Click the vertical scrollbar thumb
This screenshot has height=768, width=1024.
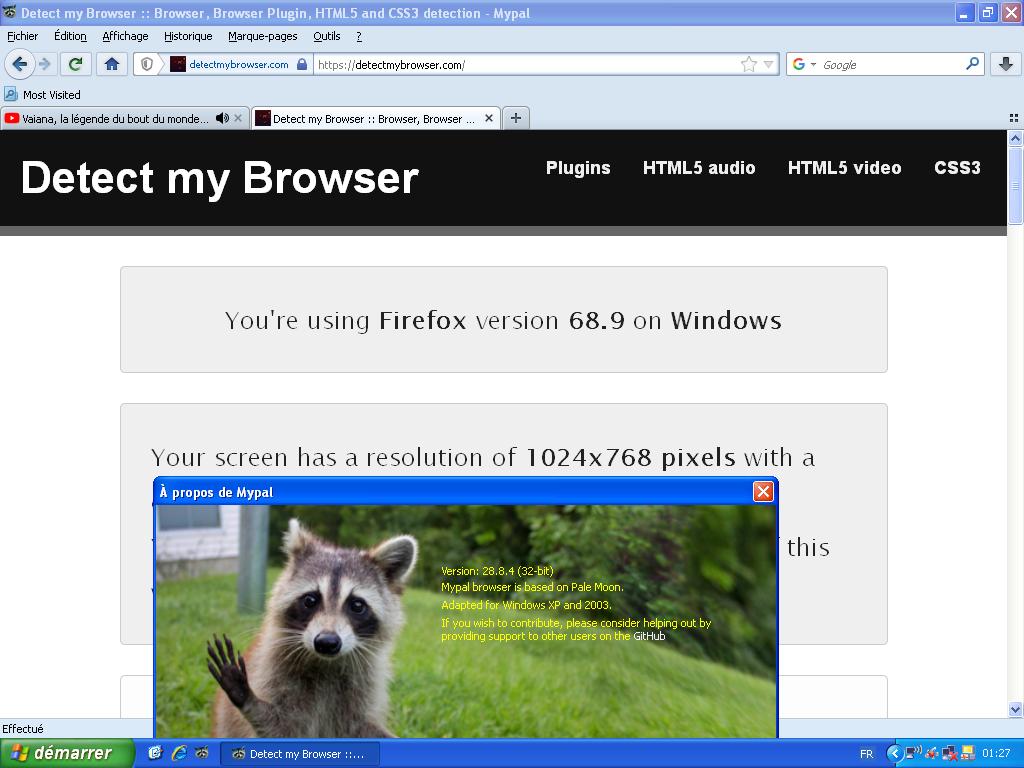coord(1015,185)
